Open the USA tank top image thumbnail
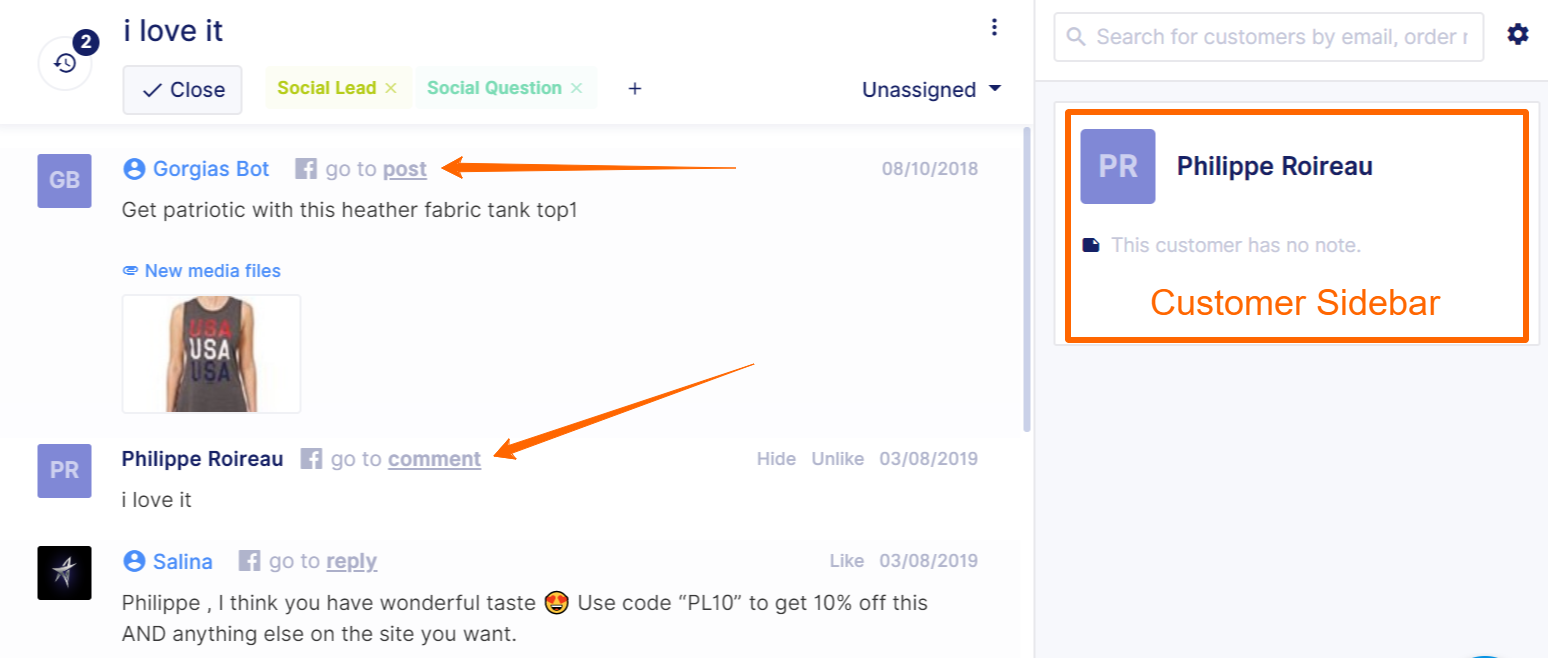 (x=211, y=354)
